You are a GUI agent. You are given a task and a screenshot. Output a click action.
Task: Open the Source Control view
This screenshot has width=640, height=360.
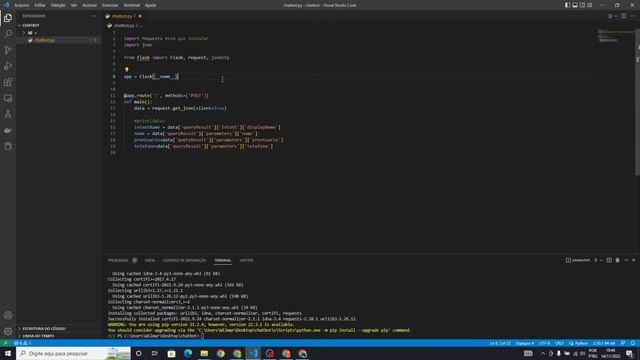(8, 50)
